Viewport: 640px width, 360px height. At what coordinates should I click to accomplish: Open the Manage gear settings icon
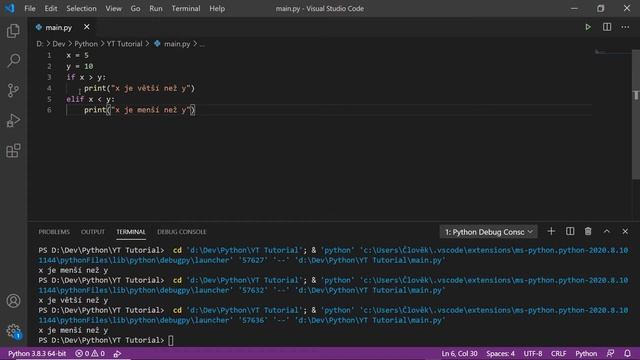(13, 331)
